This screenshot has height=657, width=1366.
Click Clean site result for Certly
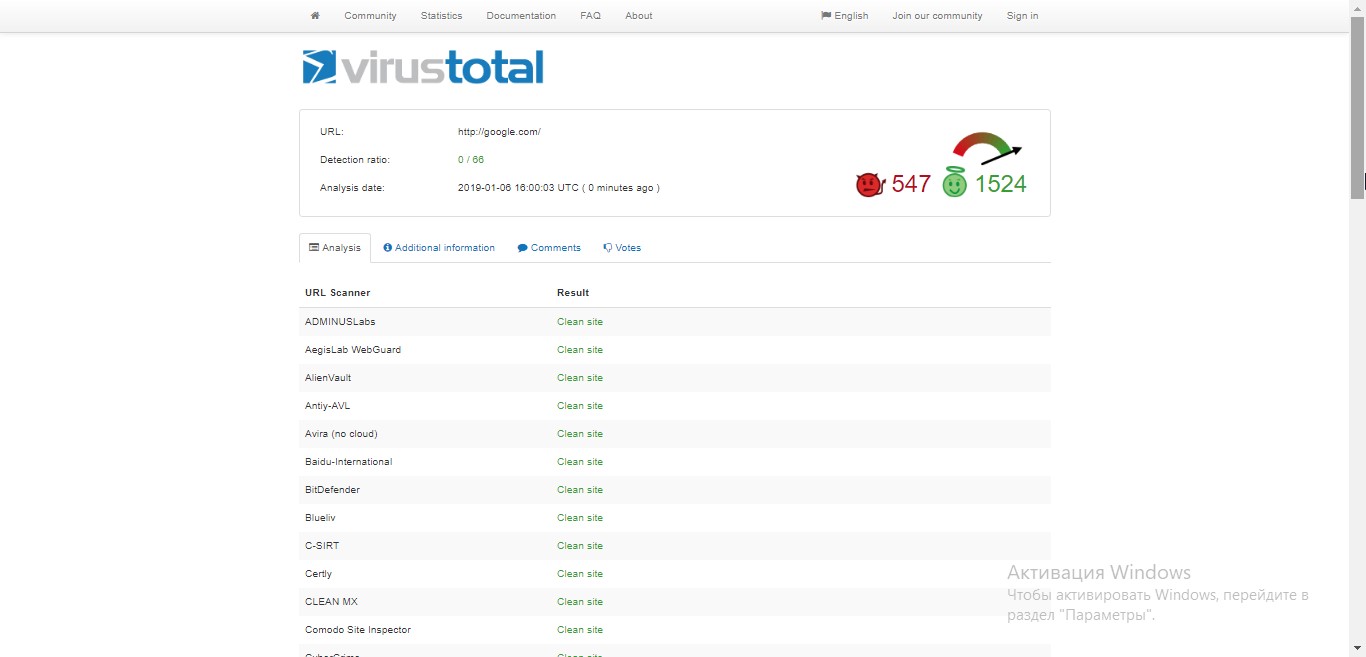coord(580,574)
